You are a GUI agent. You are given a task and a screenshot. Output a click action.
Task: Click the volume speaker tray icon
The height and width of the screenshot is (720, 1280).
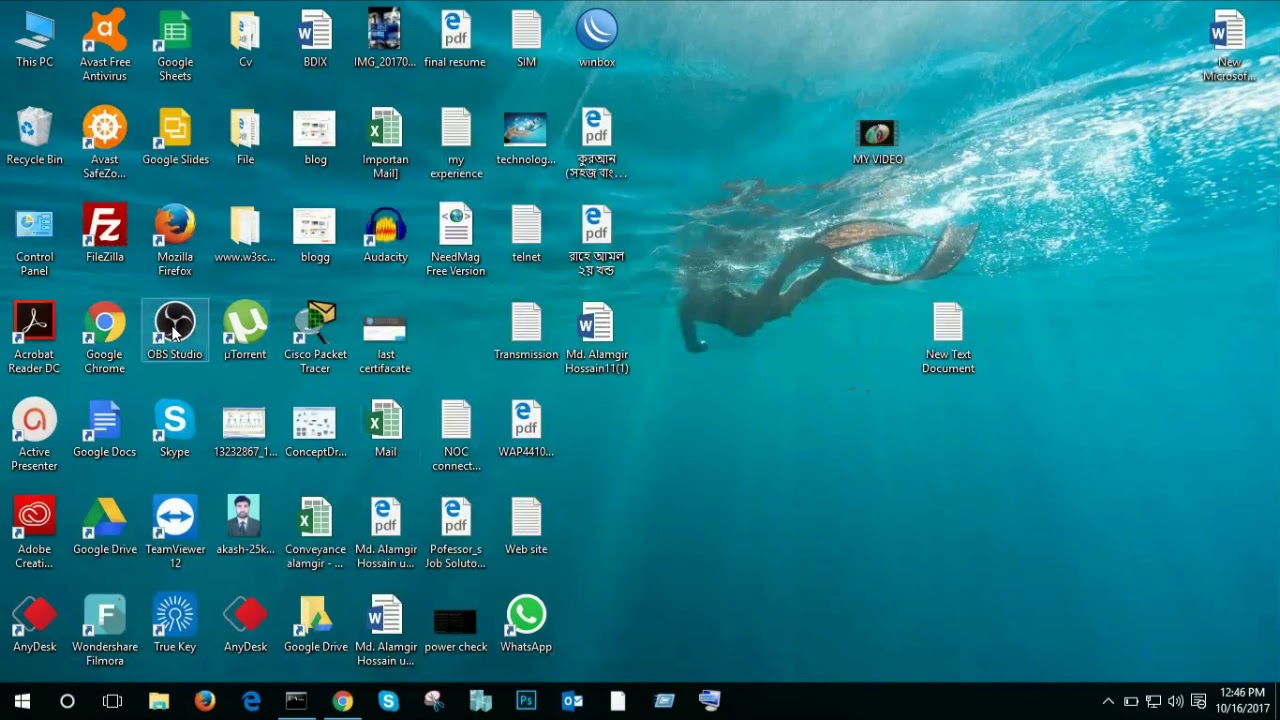(1176, 701)
